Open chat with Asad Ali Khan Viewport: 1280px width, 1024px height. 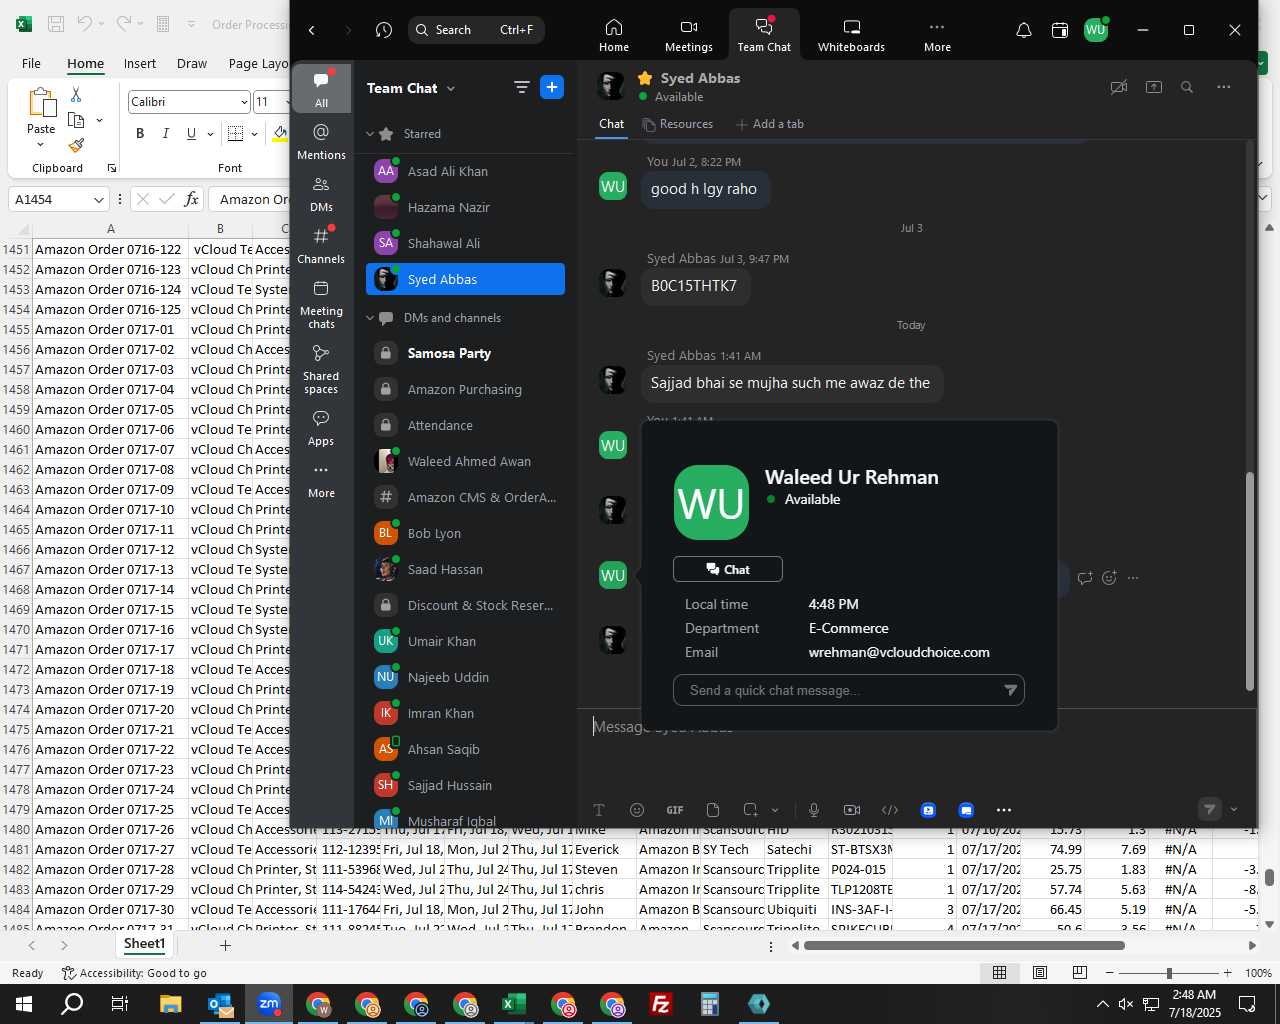pyautogui.click(x=466, y=171)
